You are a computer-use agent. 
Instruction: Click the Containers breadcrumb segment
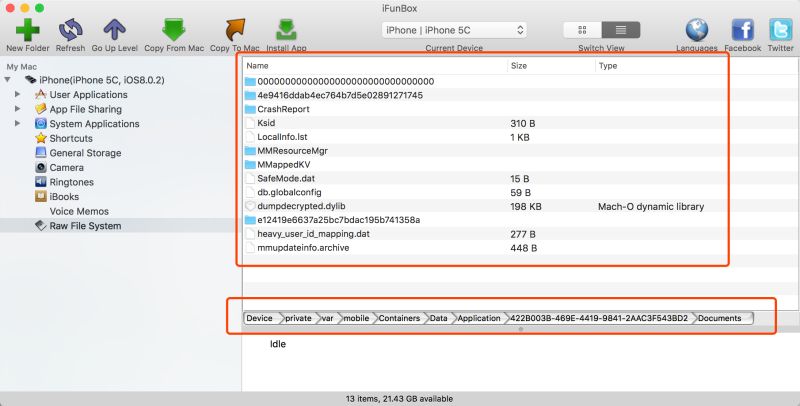399,318
